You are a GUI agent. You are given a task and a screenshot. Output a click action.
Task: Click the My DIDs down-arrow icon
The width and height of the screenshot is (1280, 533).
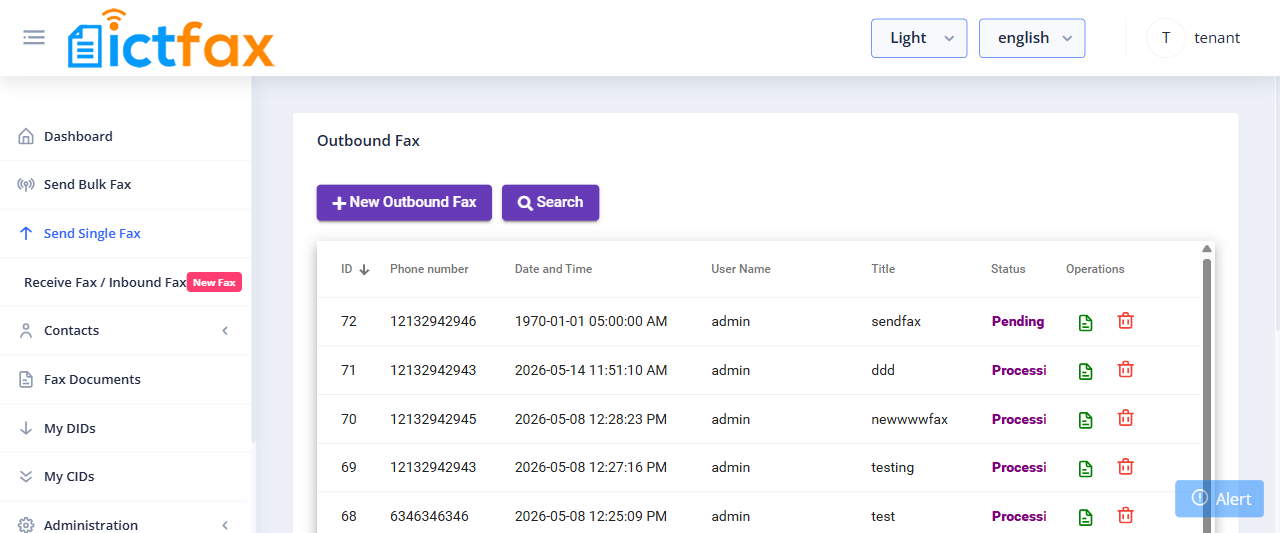26,428
